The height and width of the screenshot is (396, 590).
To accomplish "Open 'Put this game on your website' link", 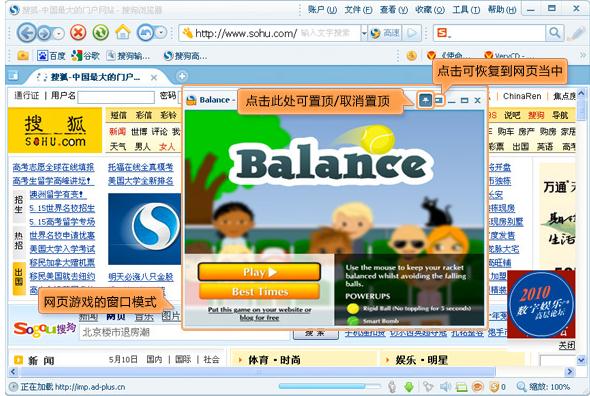I will tap(259, 313).
